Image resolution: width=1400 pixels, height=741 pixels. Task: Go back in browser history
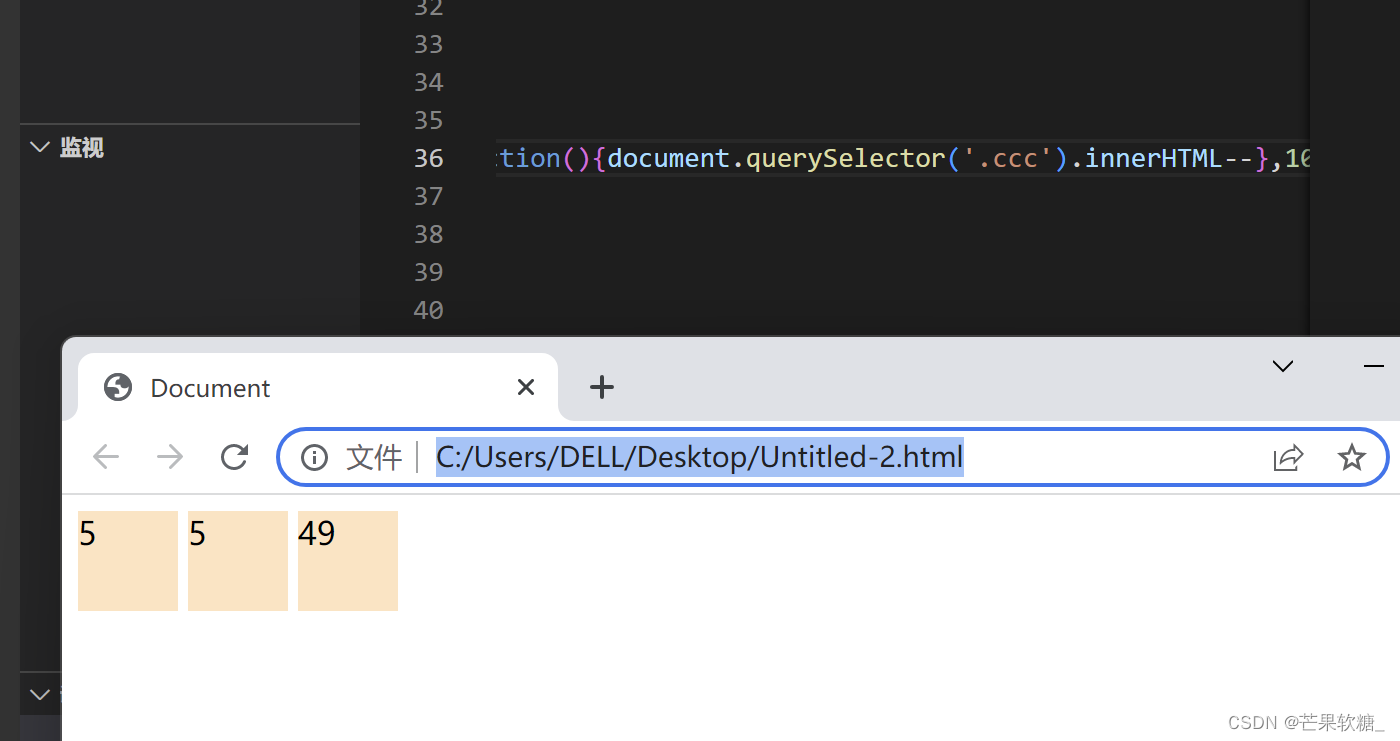pos(105,457)
